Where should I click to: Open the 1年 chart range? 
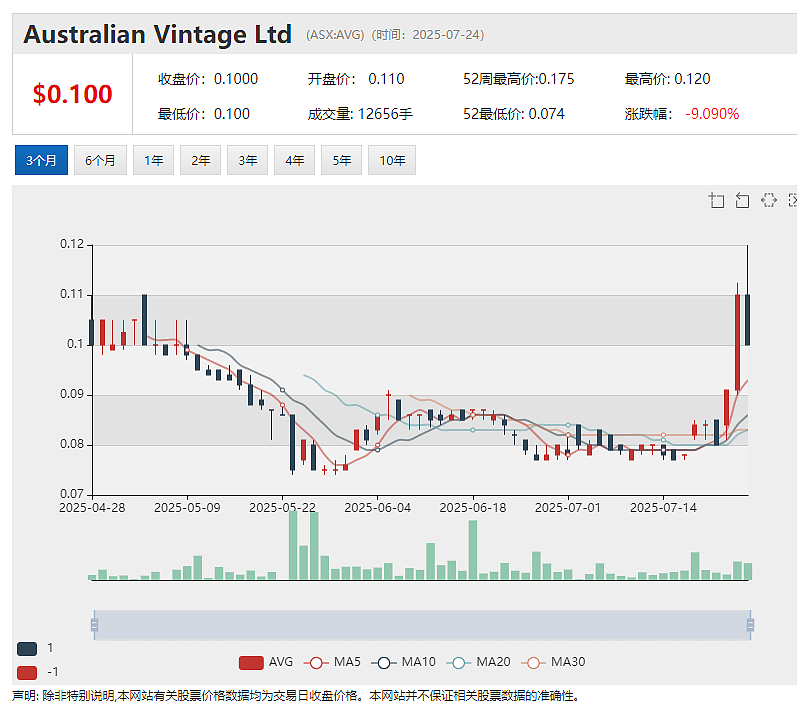154,160
